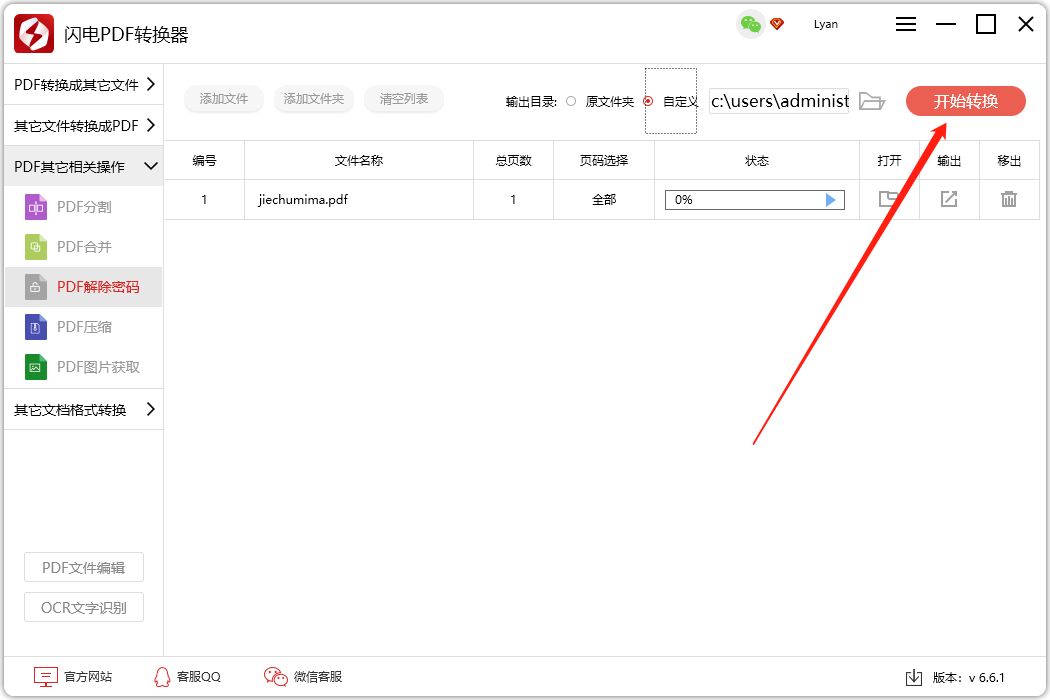Open folder icon for jiechumima.pdf row
The height and width of the screenshot is (700, 1050).
889,199
